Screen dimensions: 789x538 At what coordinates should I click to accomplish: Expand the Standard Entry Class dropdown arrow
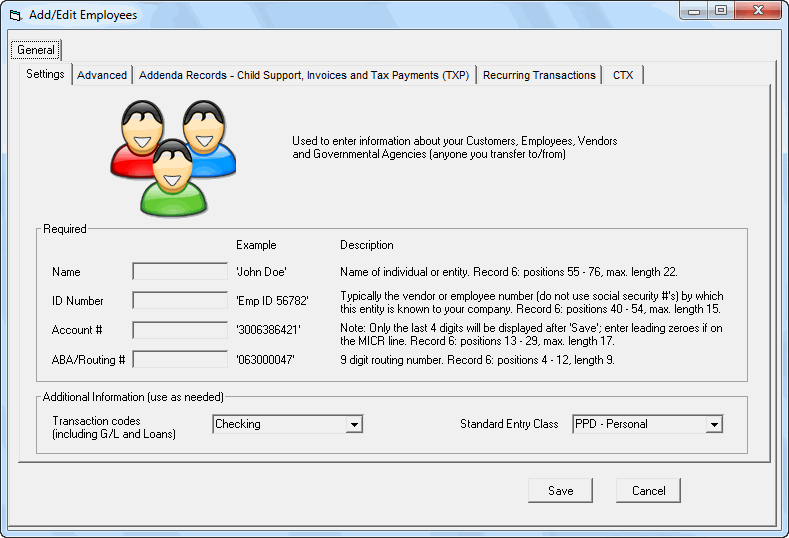pyautogui.click(x=714, y=424)
